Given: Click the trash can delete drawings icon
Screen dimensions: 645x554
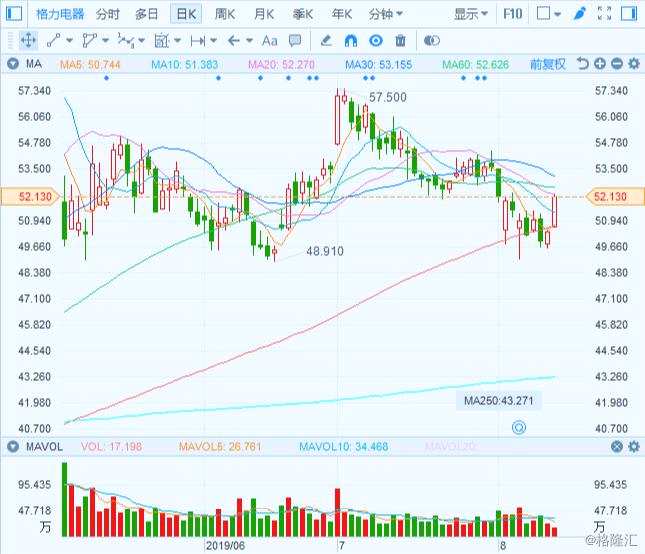Looking at the screenshot, I should tap(400, 41).
